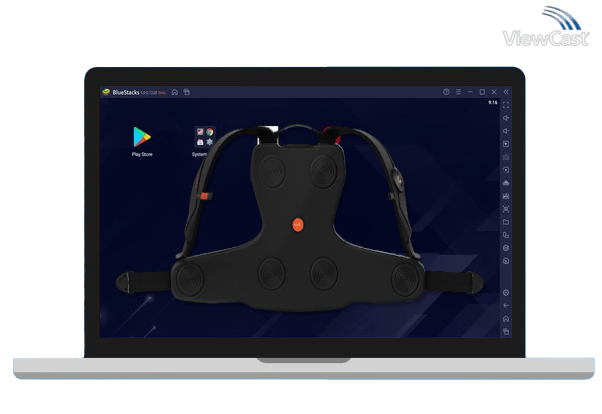Open BlueStacks settings gear icon
The height and width of the screenshot is (414, 602).
[506, 293]
